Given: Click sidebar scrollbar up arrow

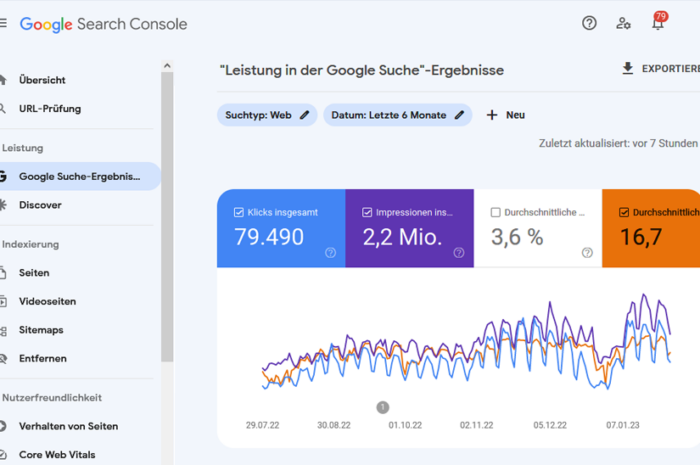Looking at the screenshot, I should coord(167,66).
